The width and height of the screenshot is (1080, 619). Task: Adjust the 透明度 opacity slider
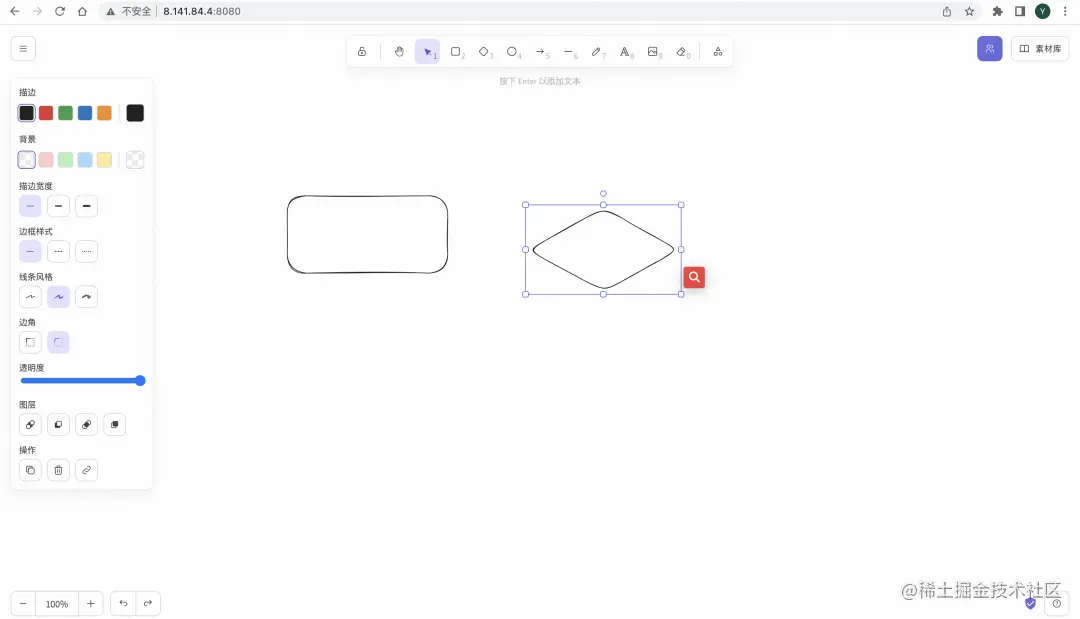[x=83, y=381]
